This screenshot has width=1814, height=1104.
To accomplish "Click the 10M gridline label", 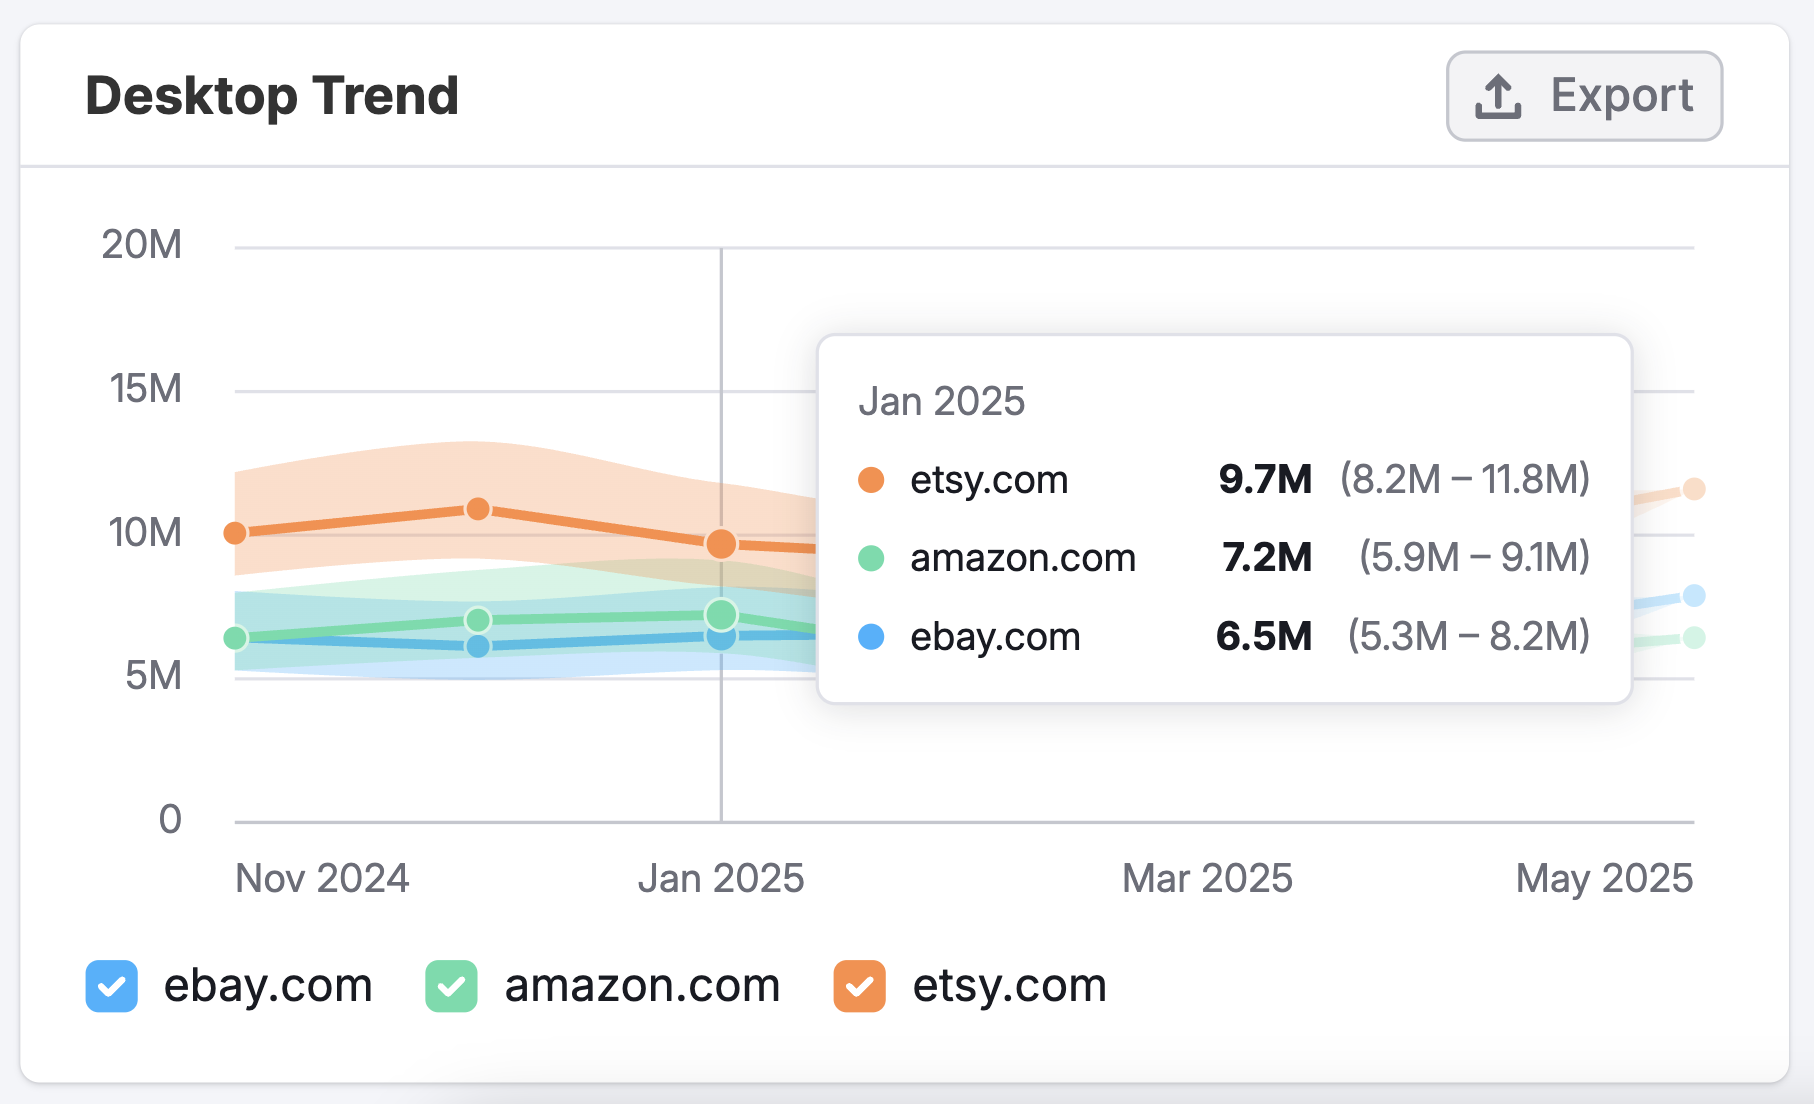I will pos(140,532).
